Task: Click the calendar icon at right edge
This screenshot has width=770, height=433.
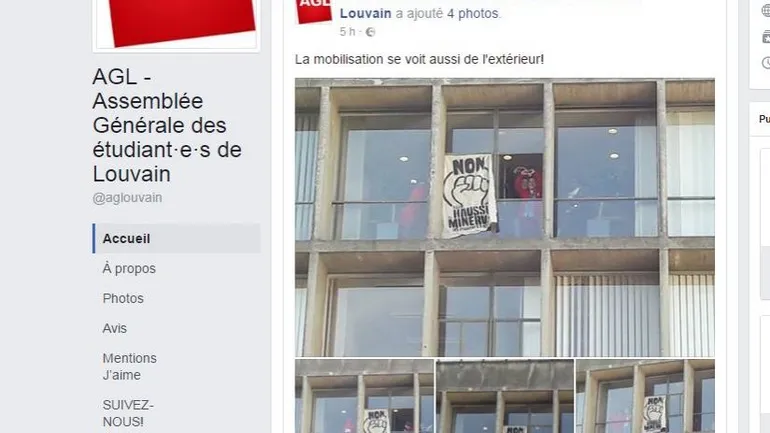Action: click(x=766, y=37)
